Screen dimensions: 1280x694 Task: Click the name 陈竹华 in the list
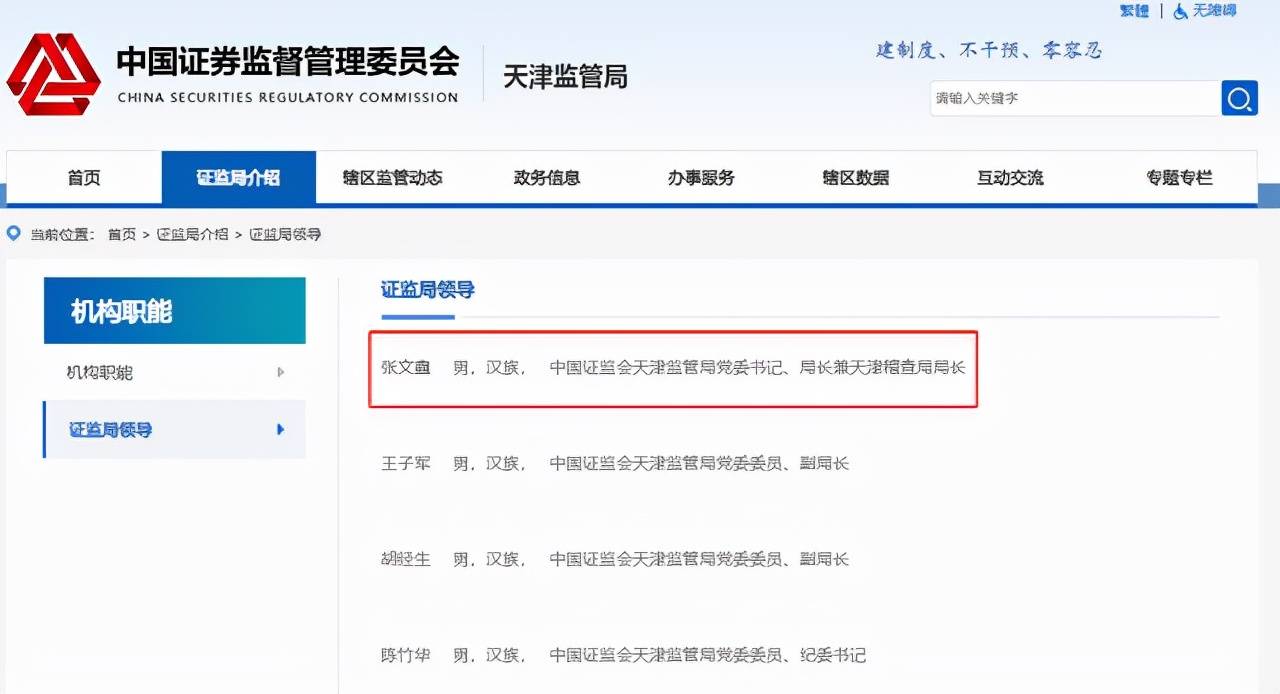pyautogui.click(x=406, y=655)
